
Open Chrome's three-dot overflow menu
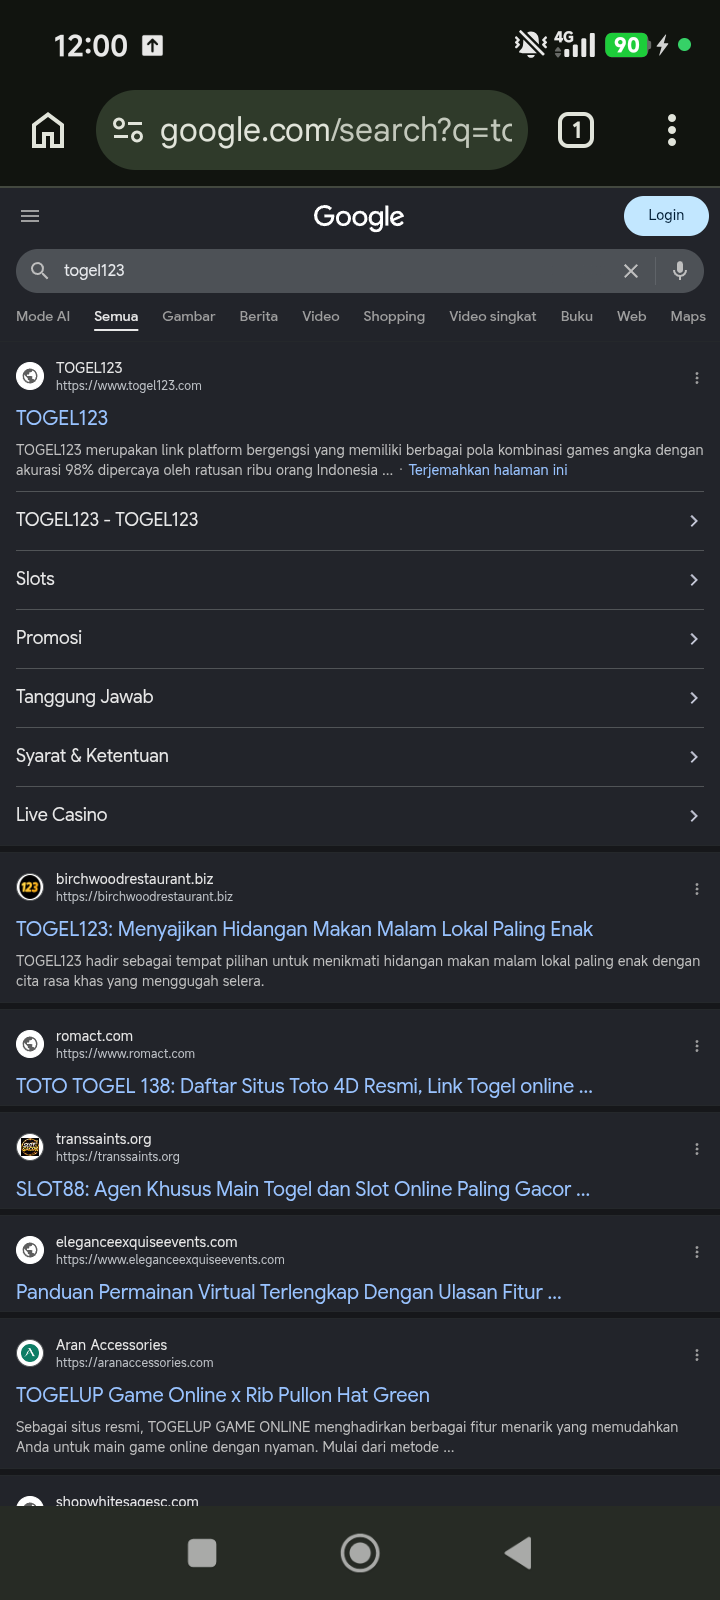tap(672, 130)
